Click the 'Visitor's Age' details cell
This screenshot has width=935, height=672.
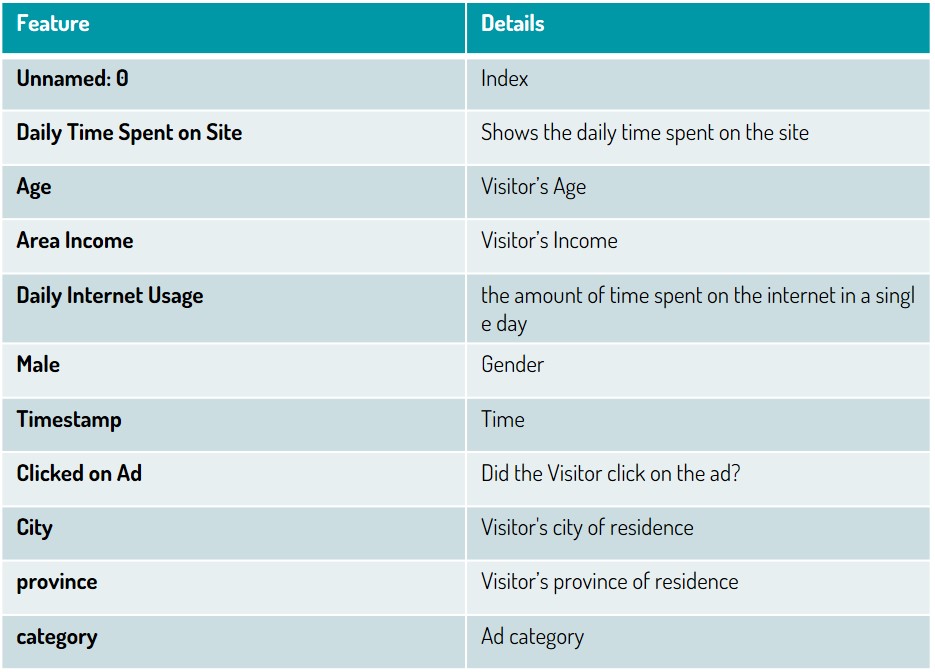coord(698,192)
